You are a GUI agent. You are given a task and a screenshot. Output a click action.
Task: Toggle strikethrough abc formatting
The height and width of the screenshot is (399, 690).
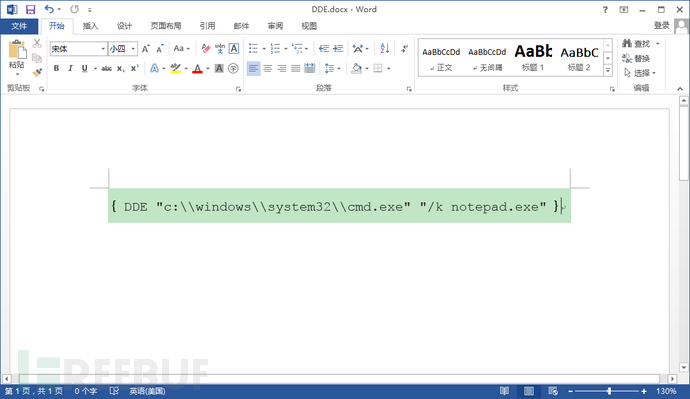click(106, 68)
